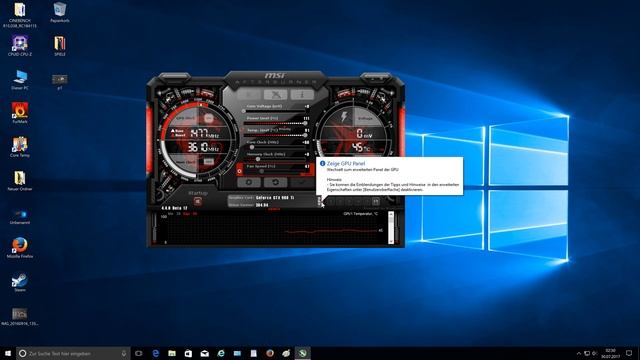This screenshot has height=360, width=640.
Task: Click the GPU1 Temperatur graph label
Action: point(360,213)
